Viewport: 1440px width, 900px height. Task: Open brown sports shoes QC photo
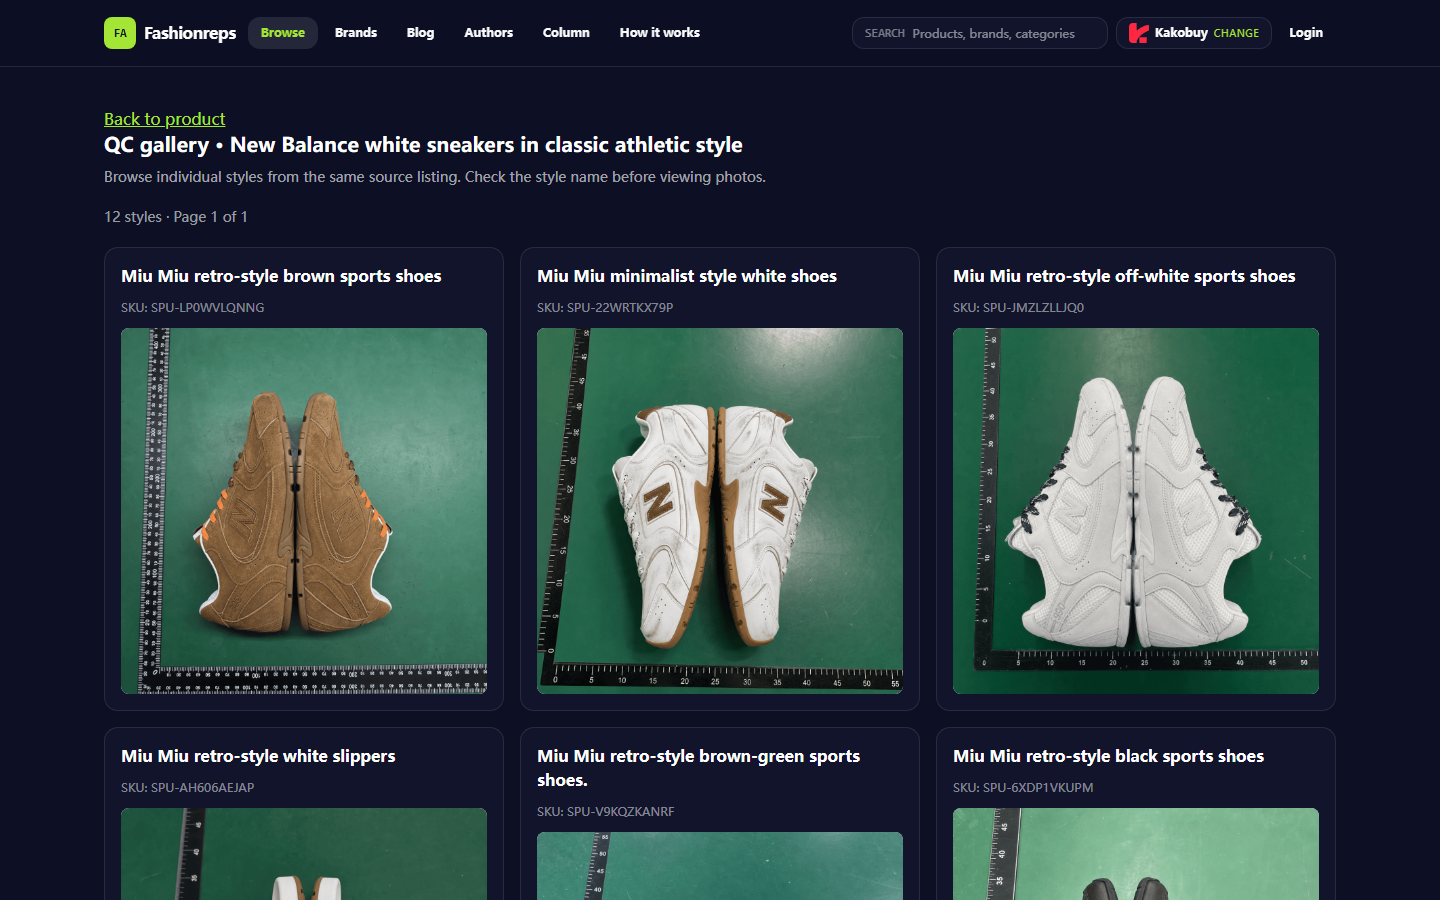pyautogui.click(x=304, y=511)
